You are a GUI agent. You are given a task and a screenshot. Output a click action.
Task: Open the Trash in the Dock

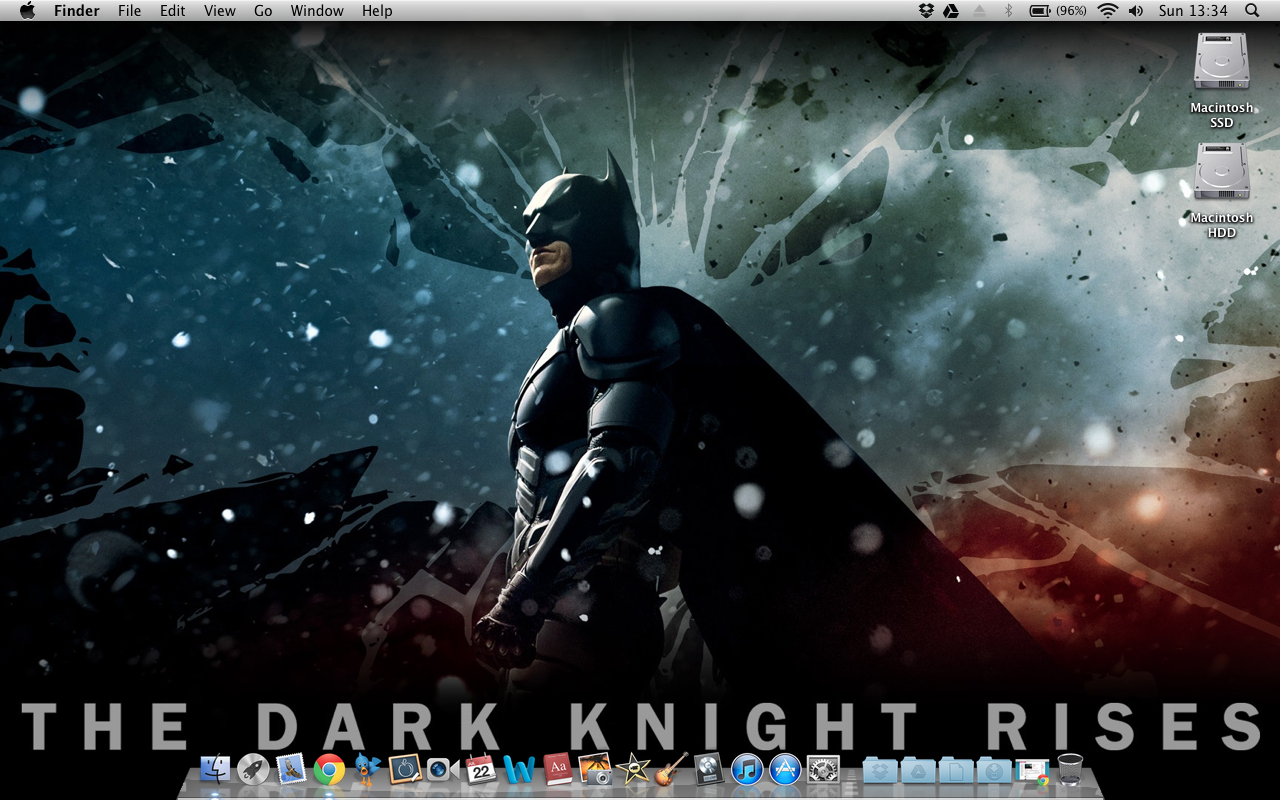pos(1070,769)
